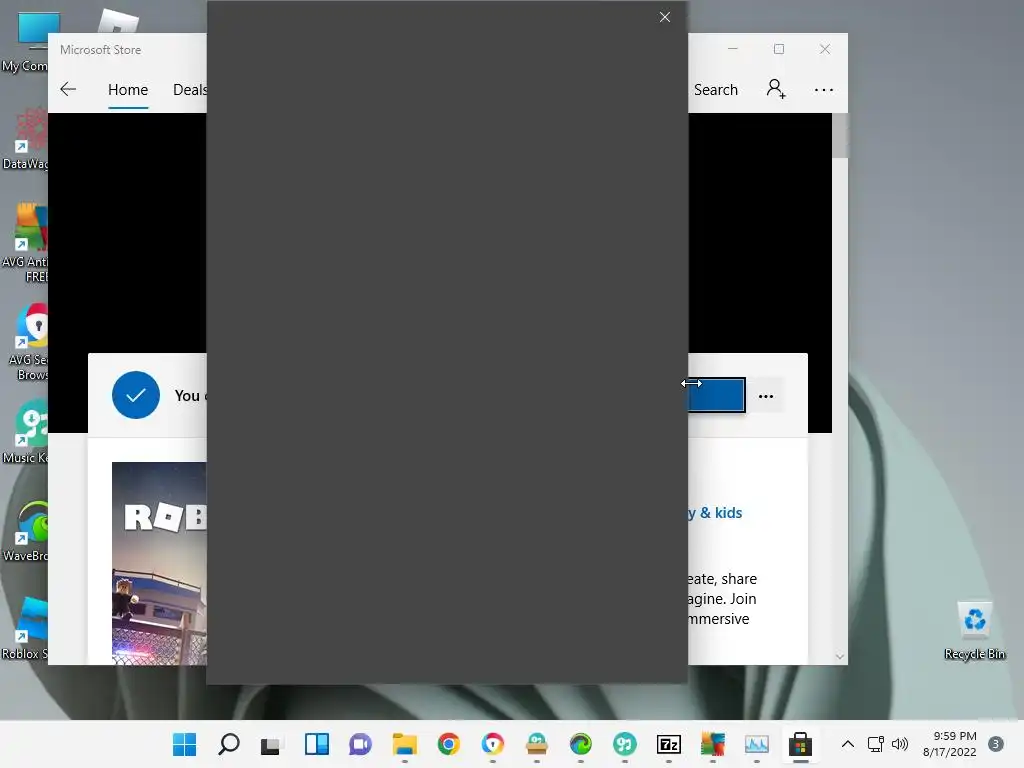Switch to the Home tab
The width and height of the screenshot is (1024, 768).
click(x=128, y=89)
